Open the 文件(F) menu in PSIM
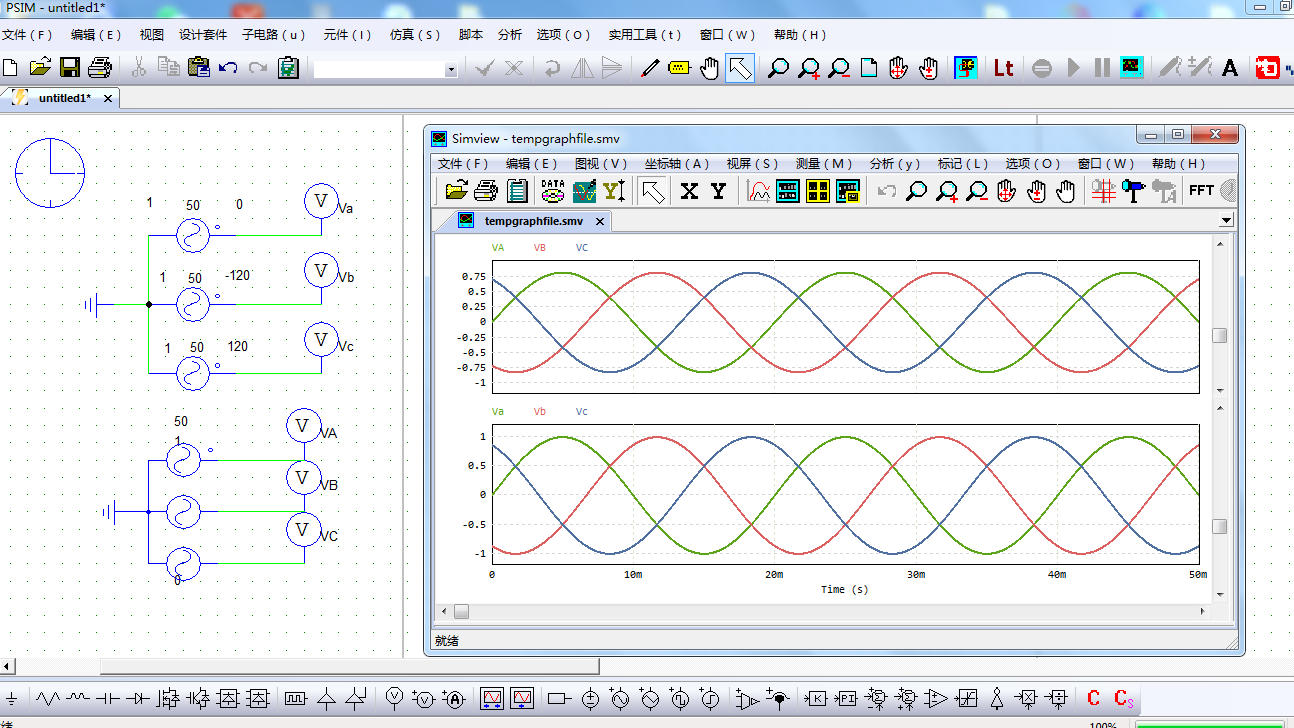1294x728 pixels. (x=27, y=34)
